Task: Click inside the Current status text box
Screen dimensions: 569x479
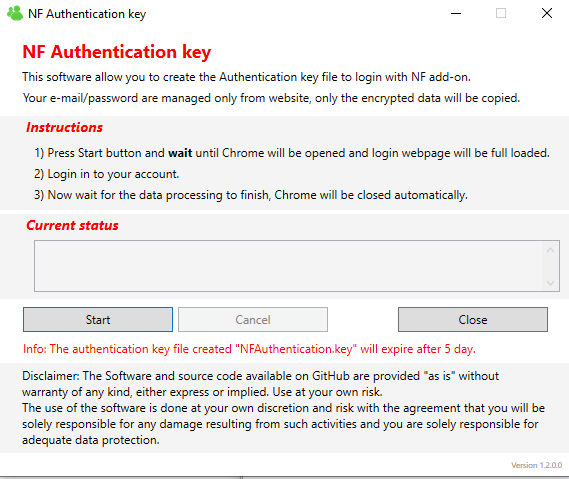Action: 288,266
